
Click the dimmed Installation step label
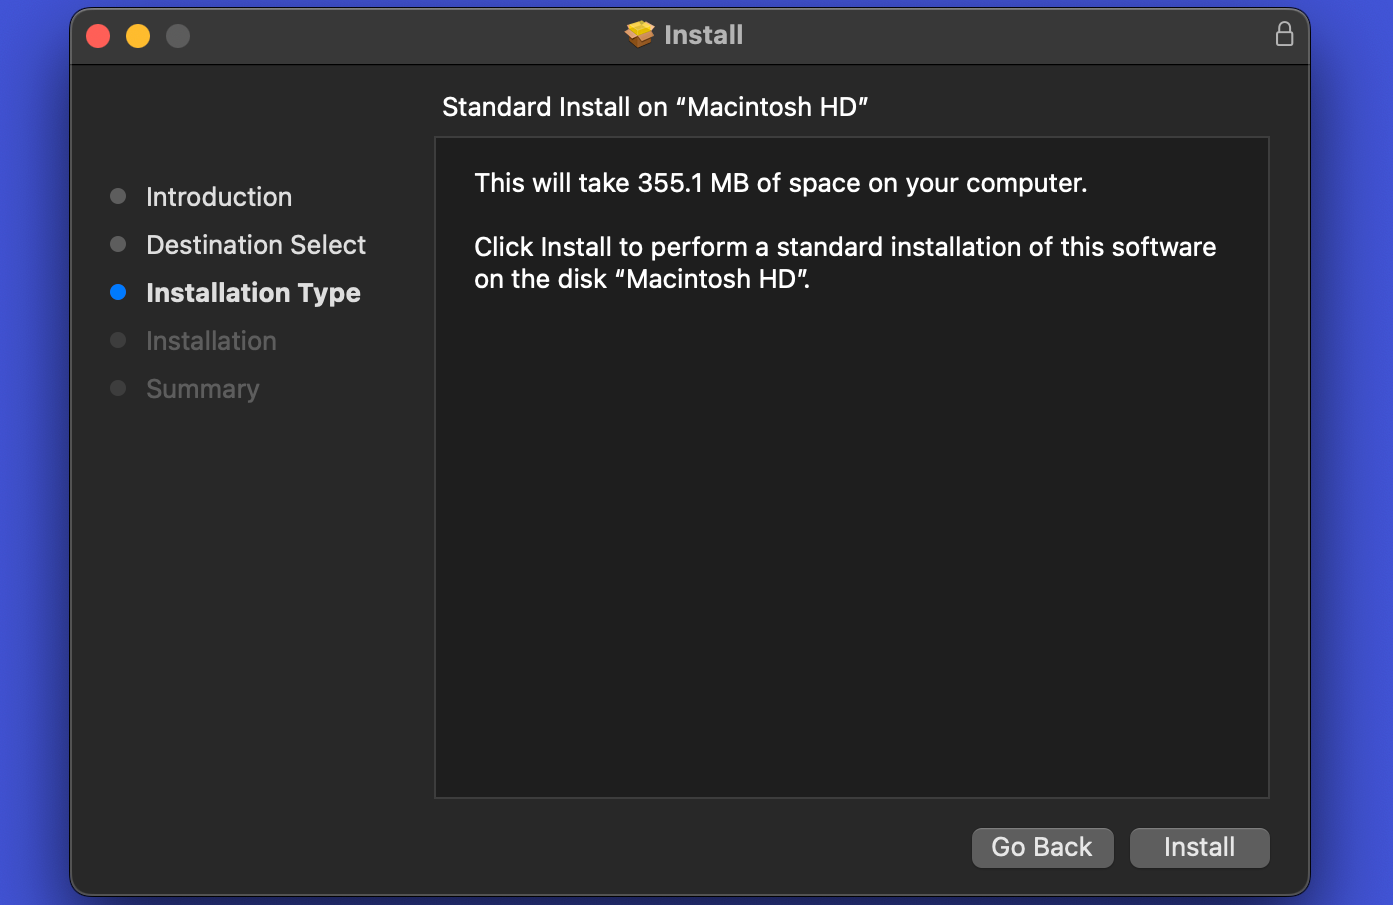211,341
